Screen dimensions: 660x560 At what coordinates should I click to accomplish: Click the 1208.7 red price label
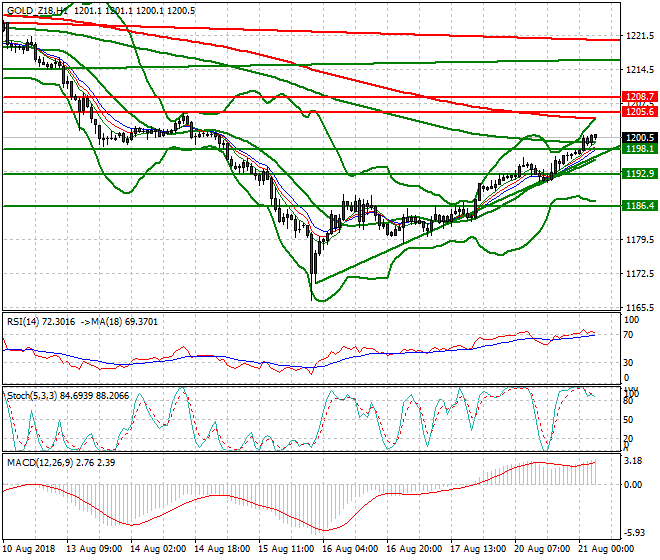[x=639, y=96]
